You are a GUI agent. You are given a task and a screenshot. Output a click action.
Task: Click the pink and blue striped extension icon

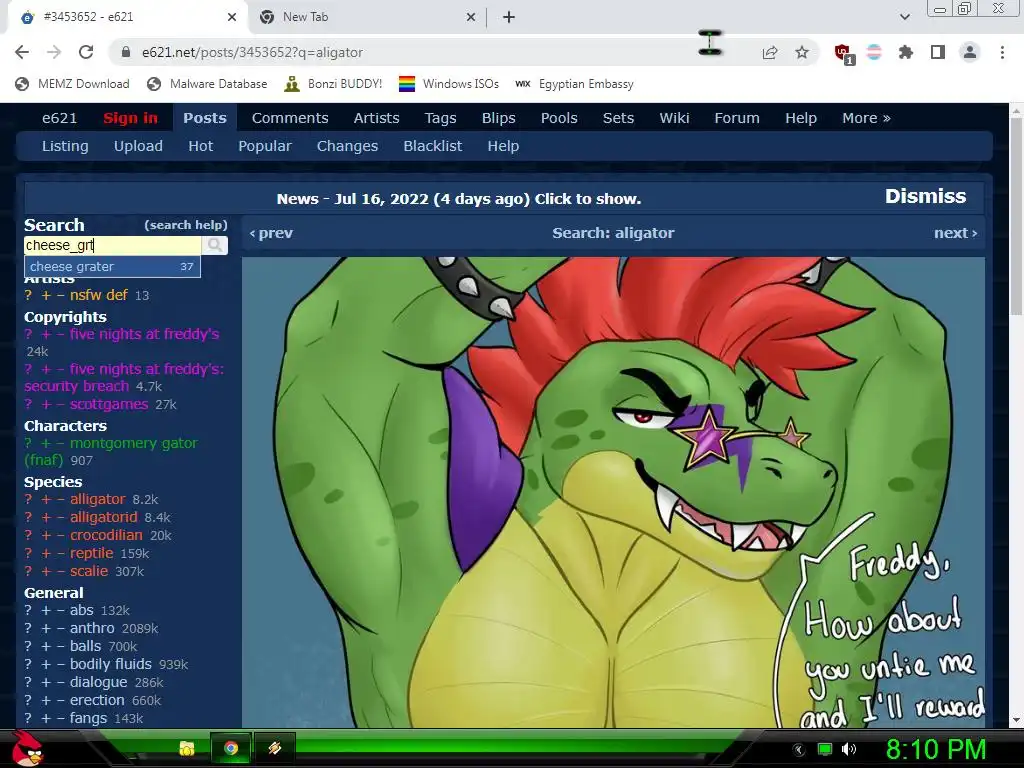point(874,52)
